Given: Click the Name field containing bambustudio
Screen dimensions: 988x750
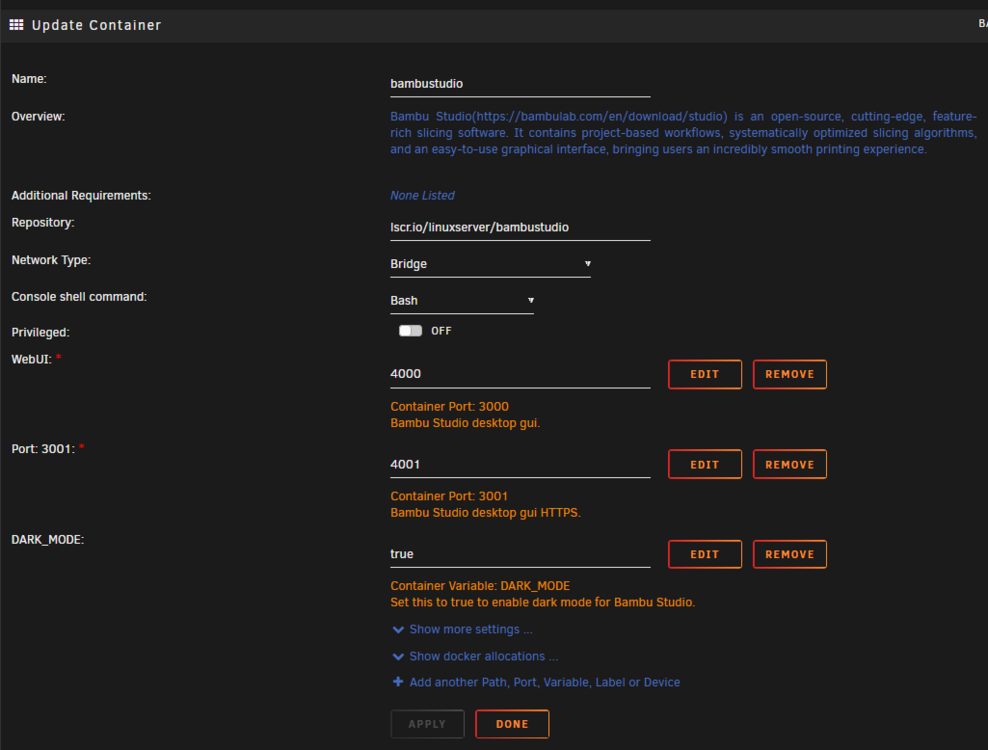Looking at the screenshot, I should coord(520,84).
